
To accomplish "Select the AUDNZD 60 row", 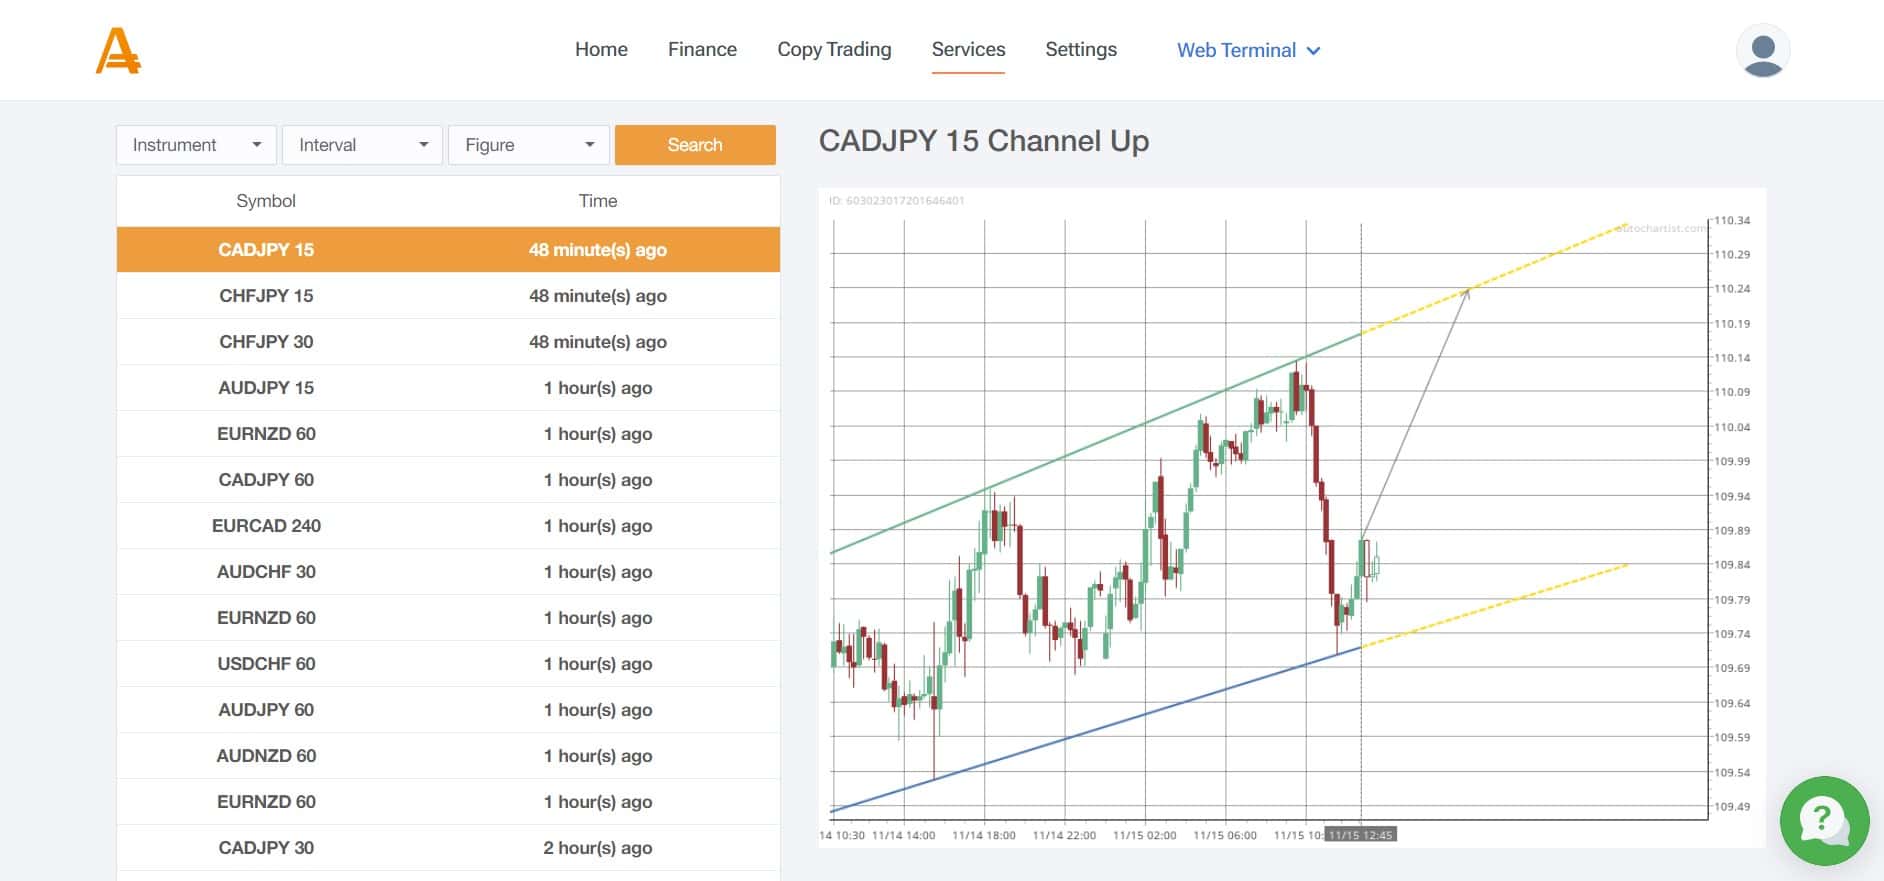I will pos(448,756).
